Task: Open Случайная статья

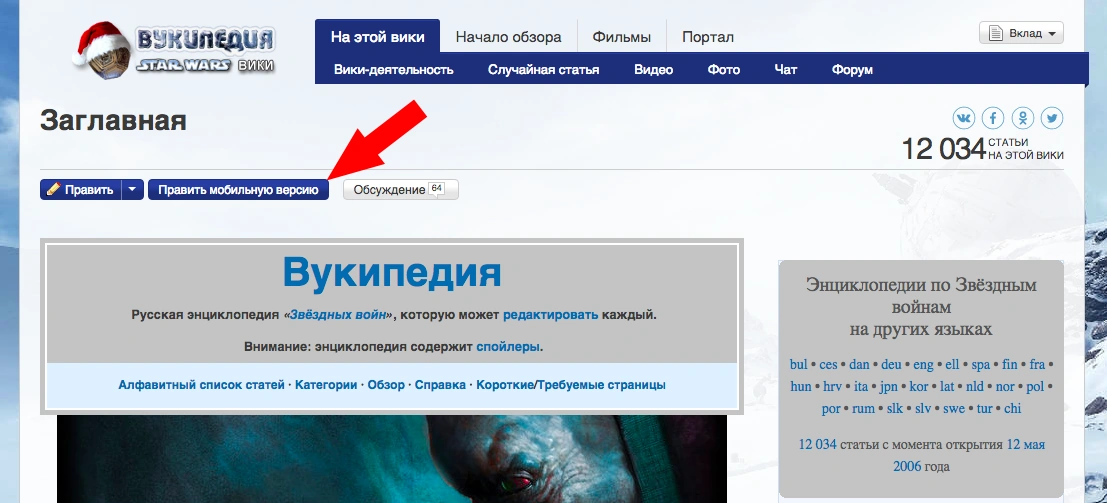Action: point(544,69)
